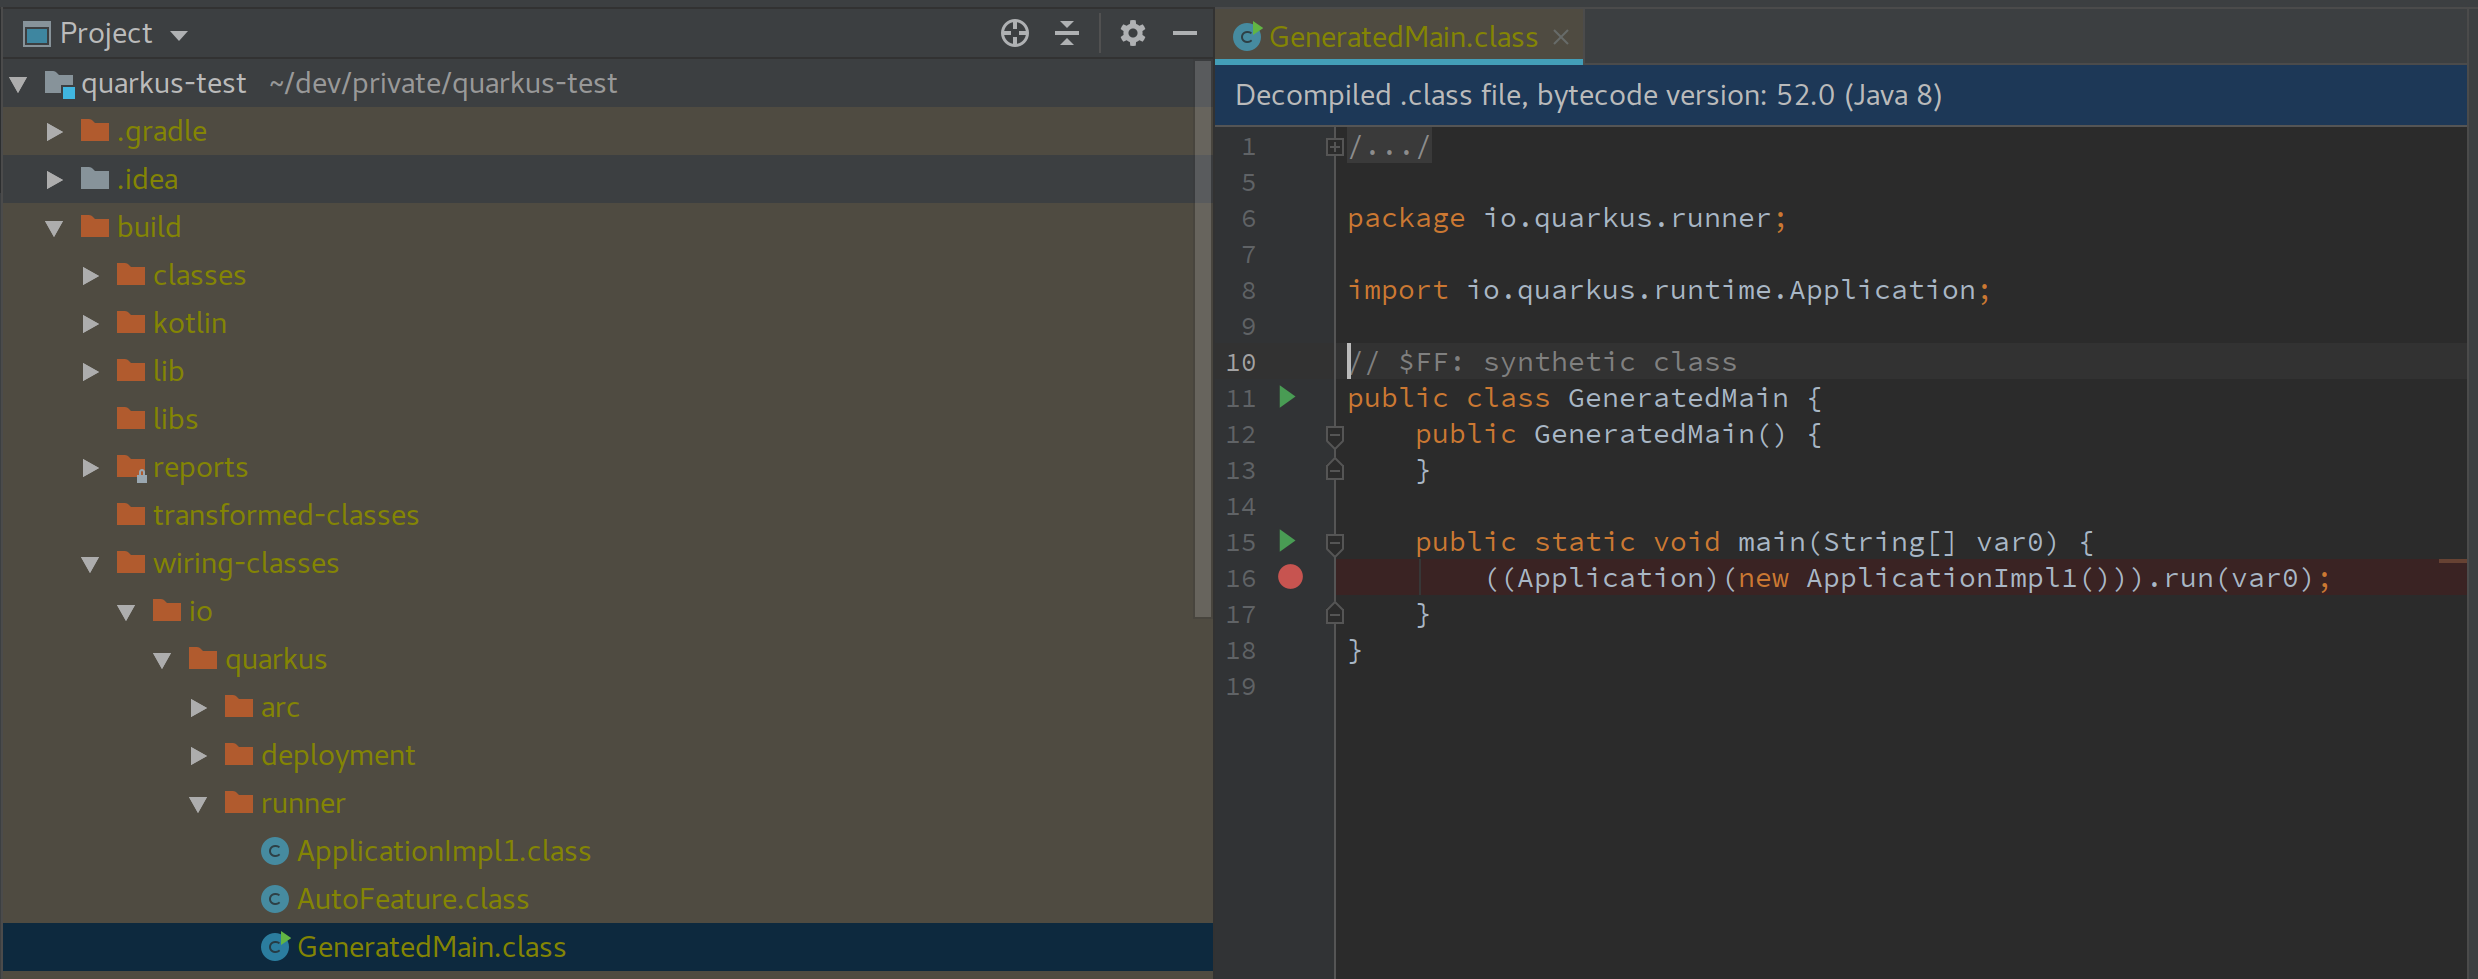Click the '$FF: synthetic class' comment
Viewport: 2478px width, 979px height.
(x=1567, y=362)
